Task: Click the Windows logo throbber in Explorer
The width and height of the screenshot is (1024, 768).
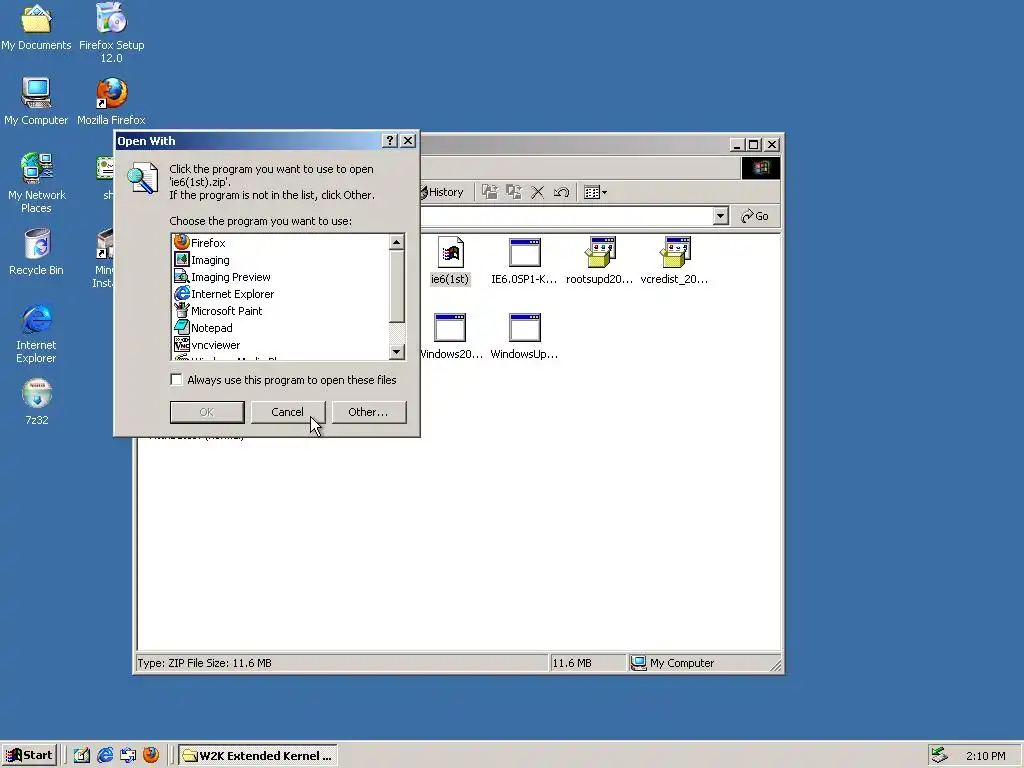Action: pyautogui.click(x=761, y=168)
